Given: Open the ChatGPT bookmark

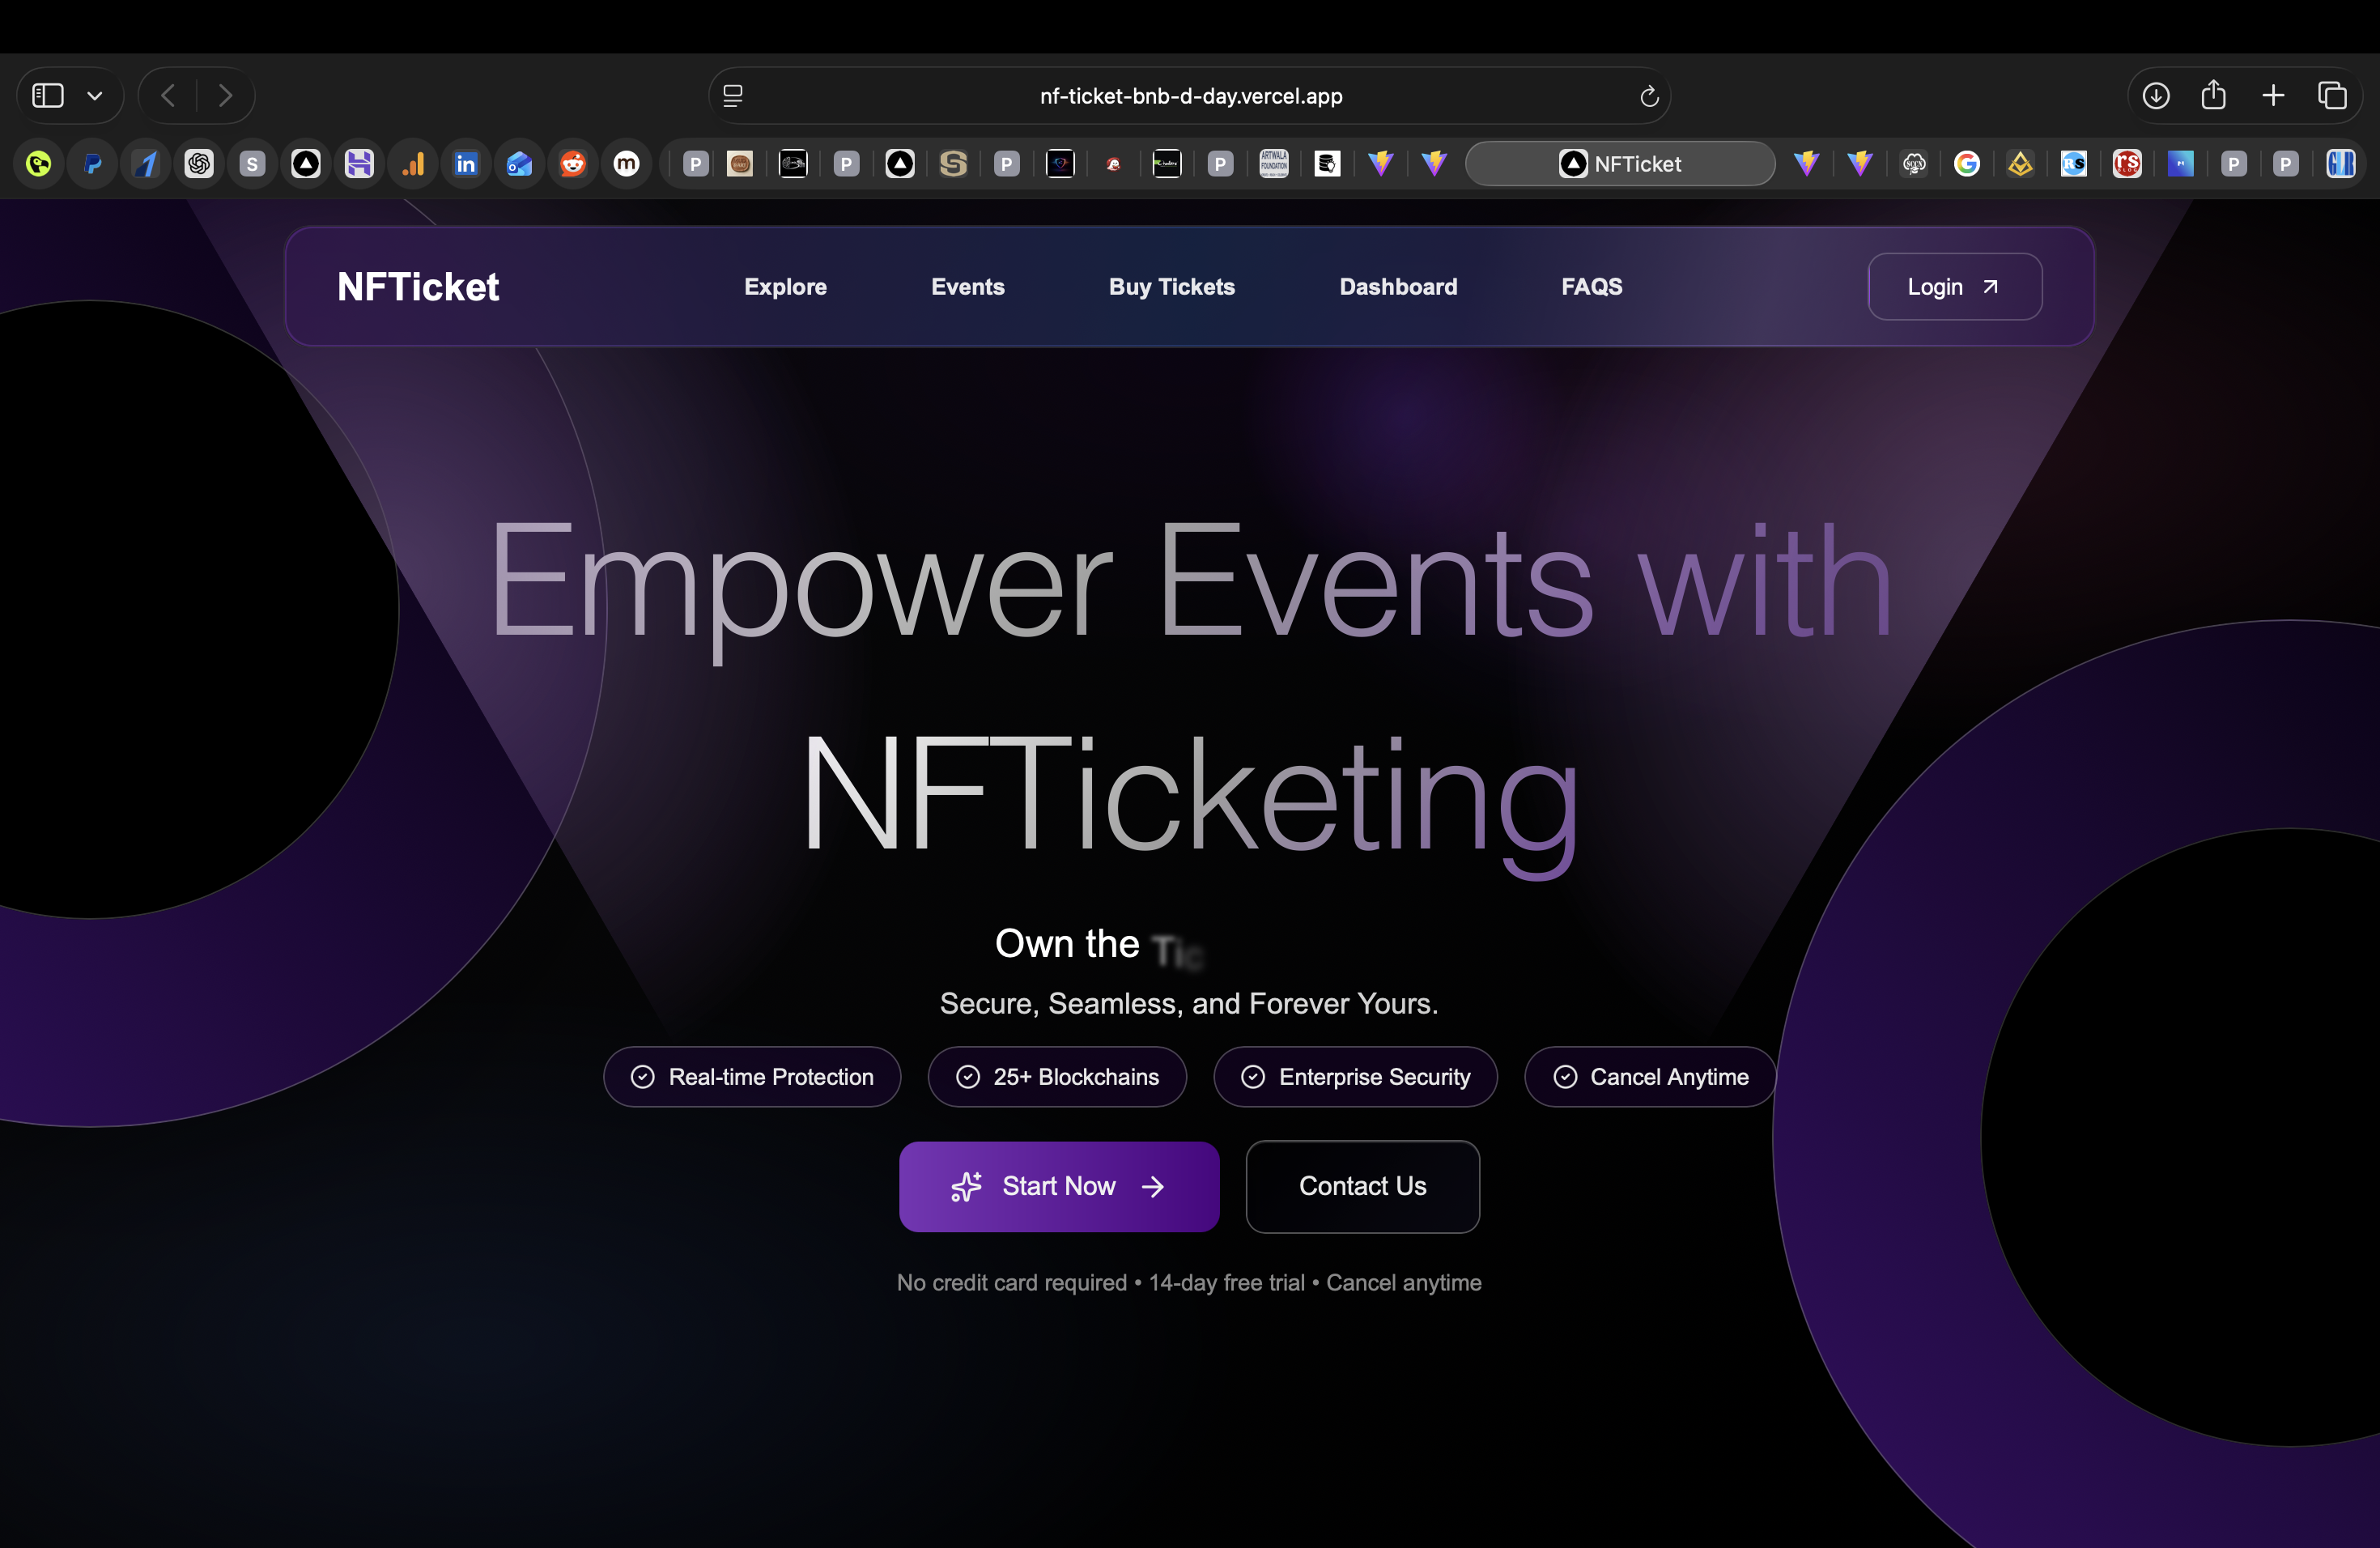Looking at the screenshot, I should [199, 163].
